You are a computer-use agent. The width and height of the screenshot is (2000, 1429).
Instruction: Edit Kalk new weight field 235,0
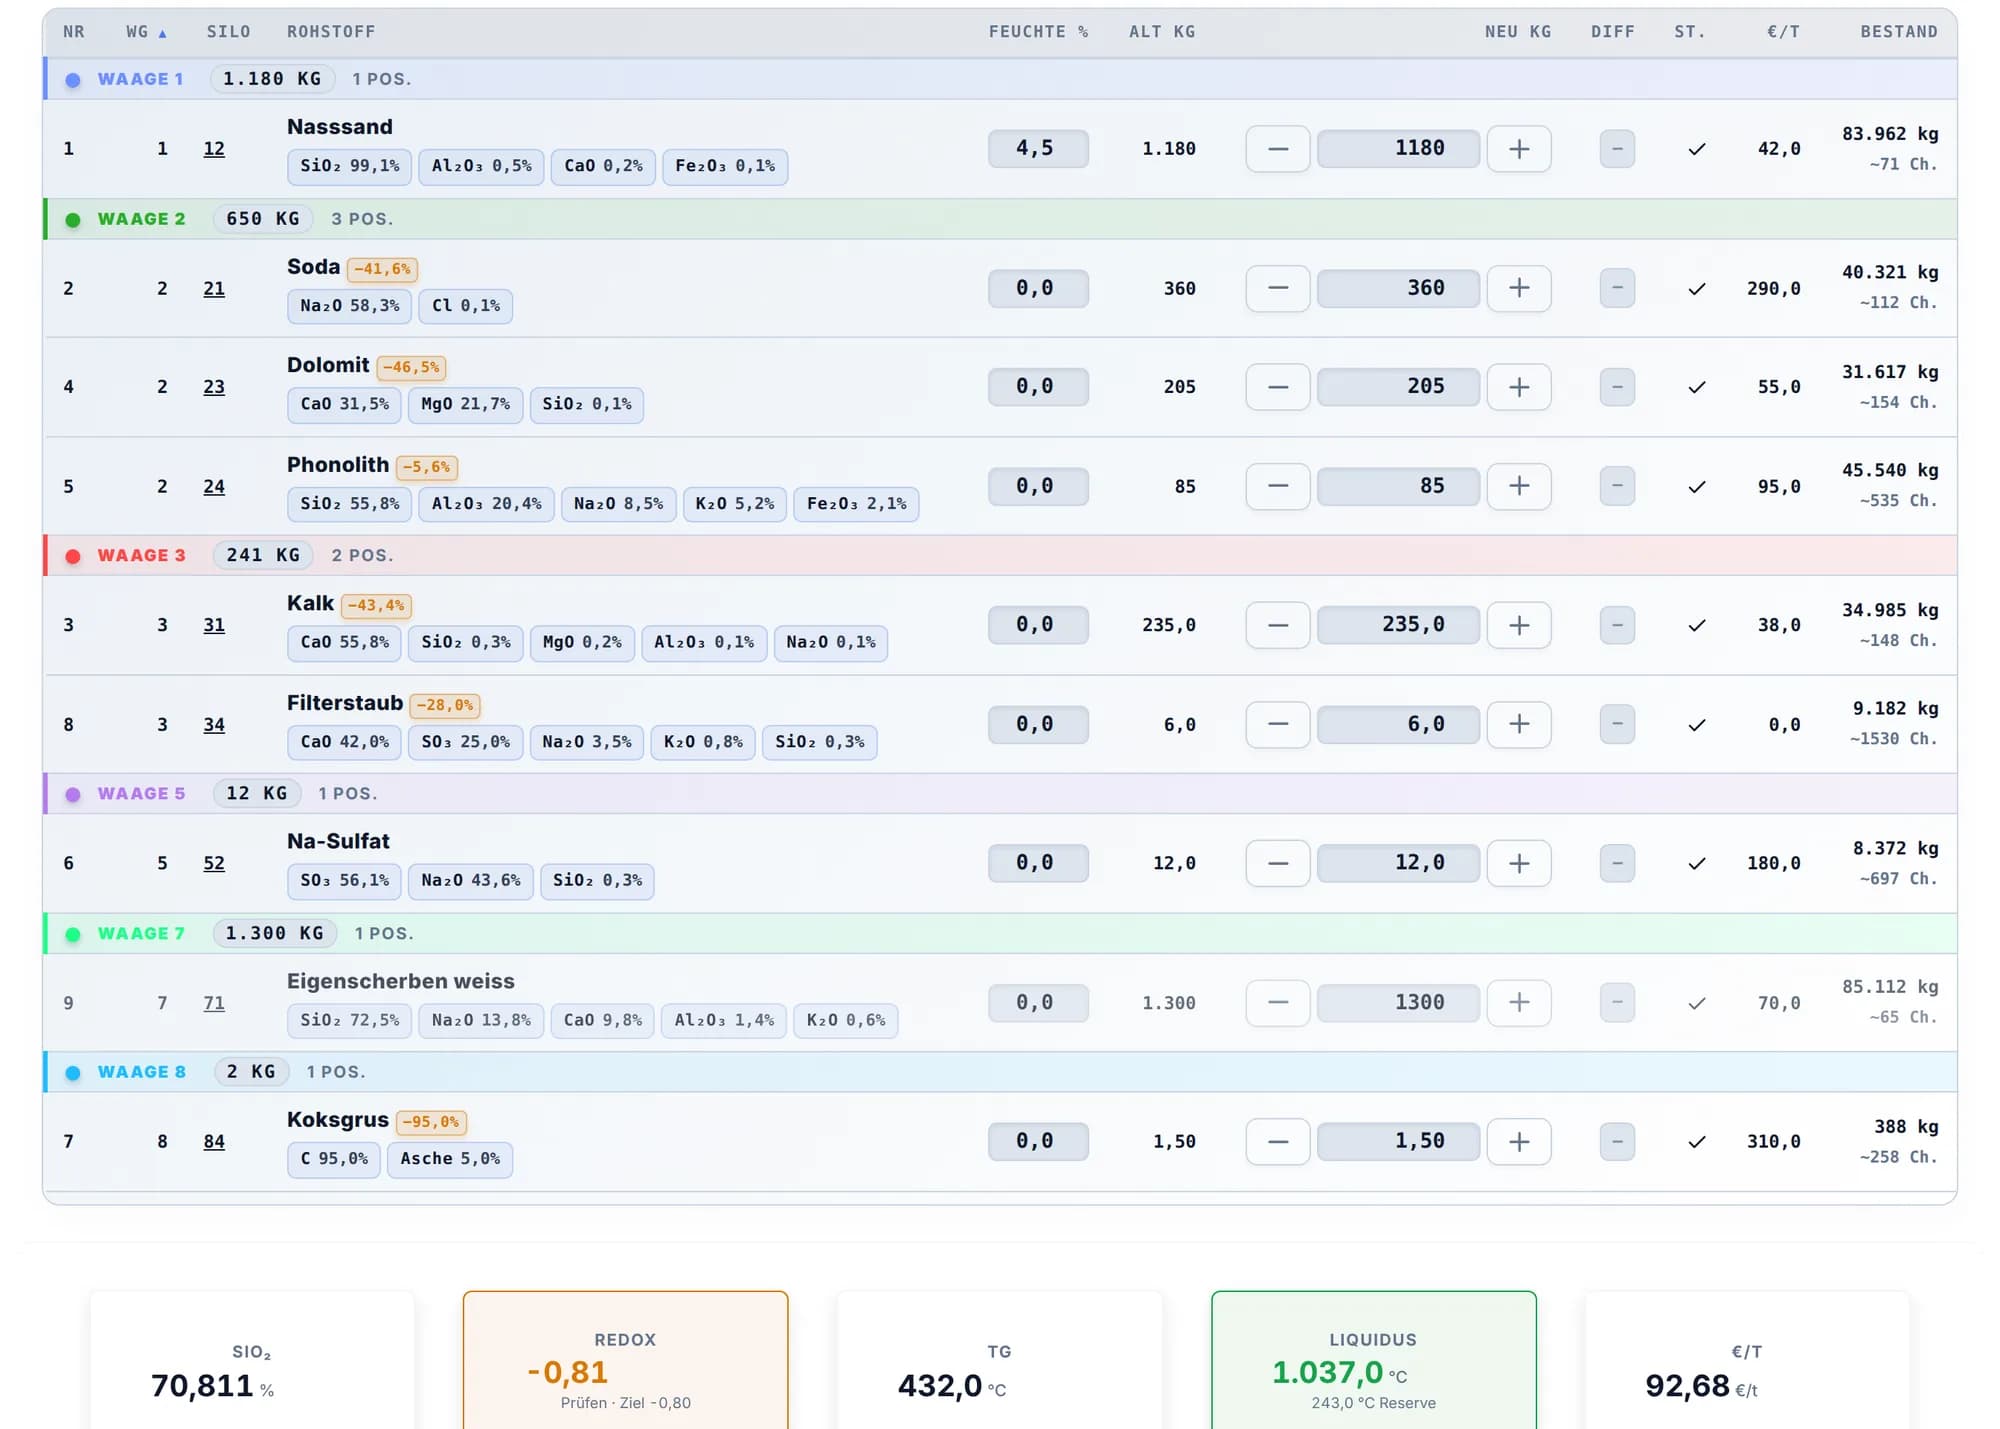click(x=1398, y=625)
